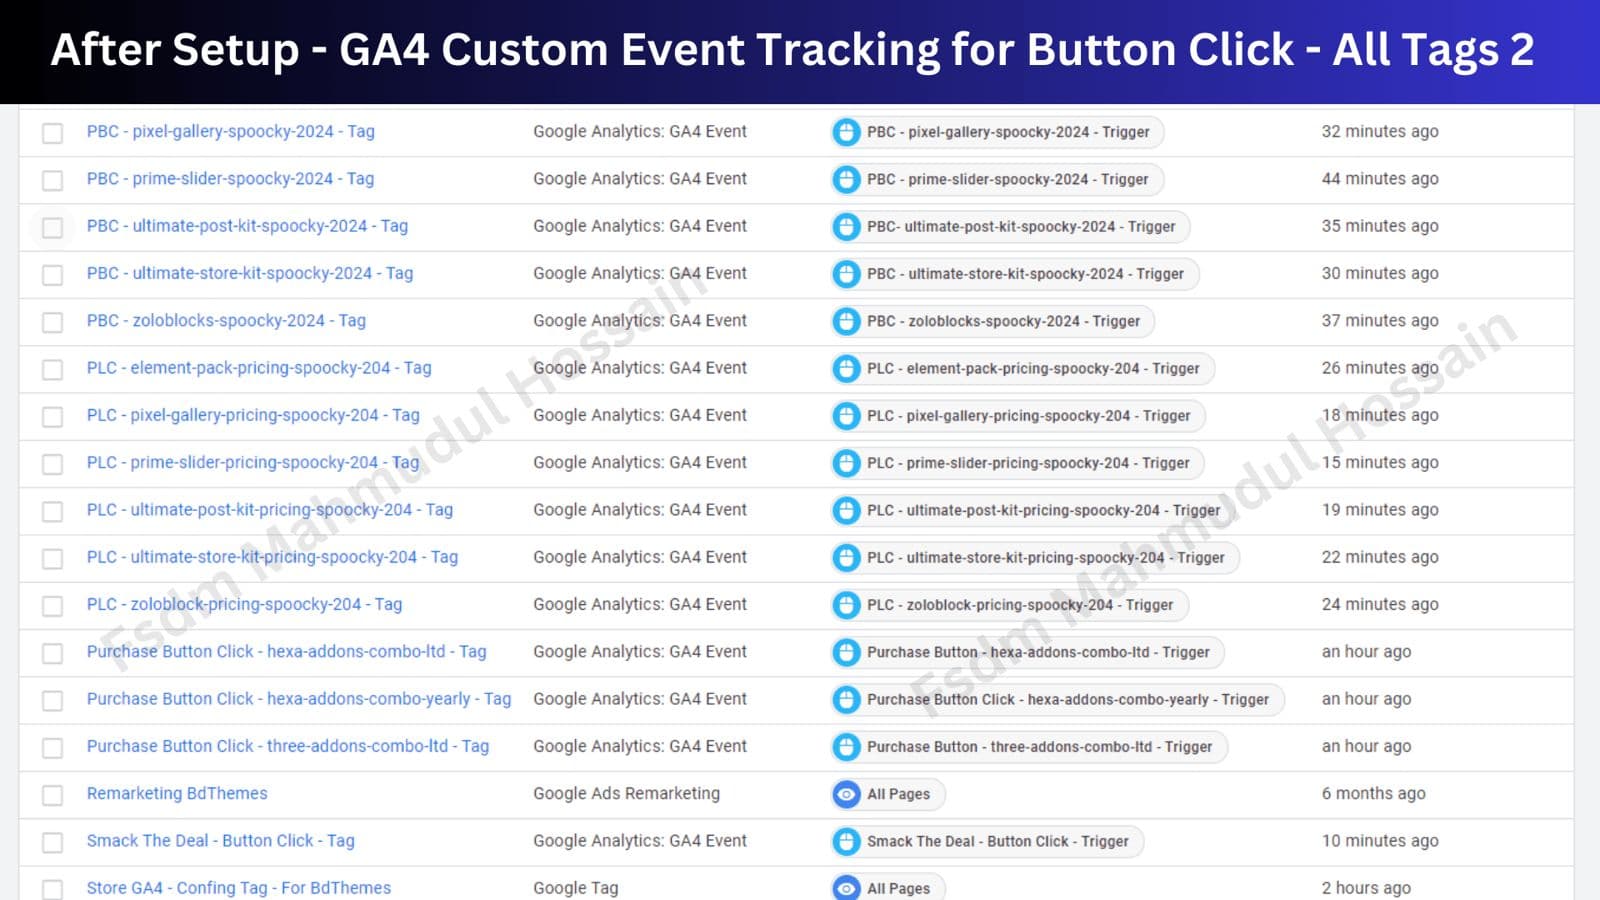Image resolution: width=1600 pixels, height=900 pixels.
Task: Tick checkbox for PBC ultimate-post-kit-spoocky-2024 Tag
Action: pyautogui.click(x=53, y=227)
